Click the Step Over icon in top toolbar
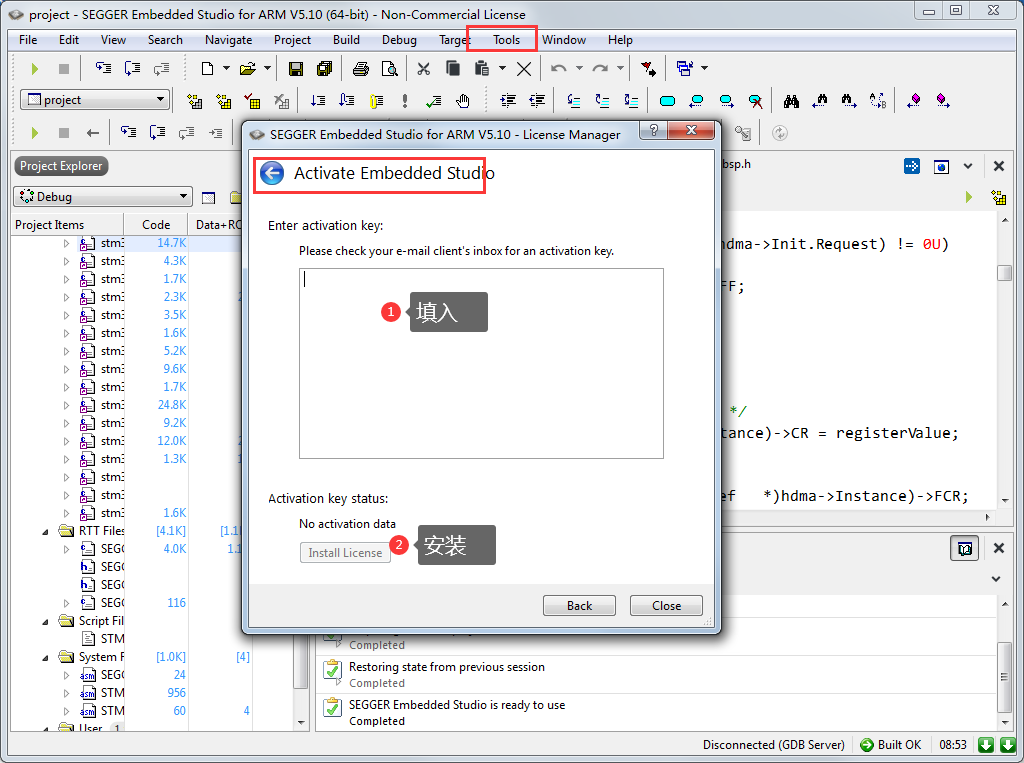The image size is (1024, 763). (x=133, y=69)
